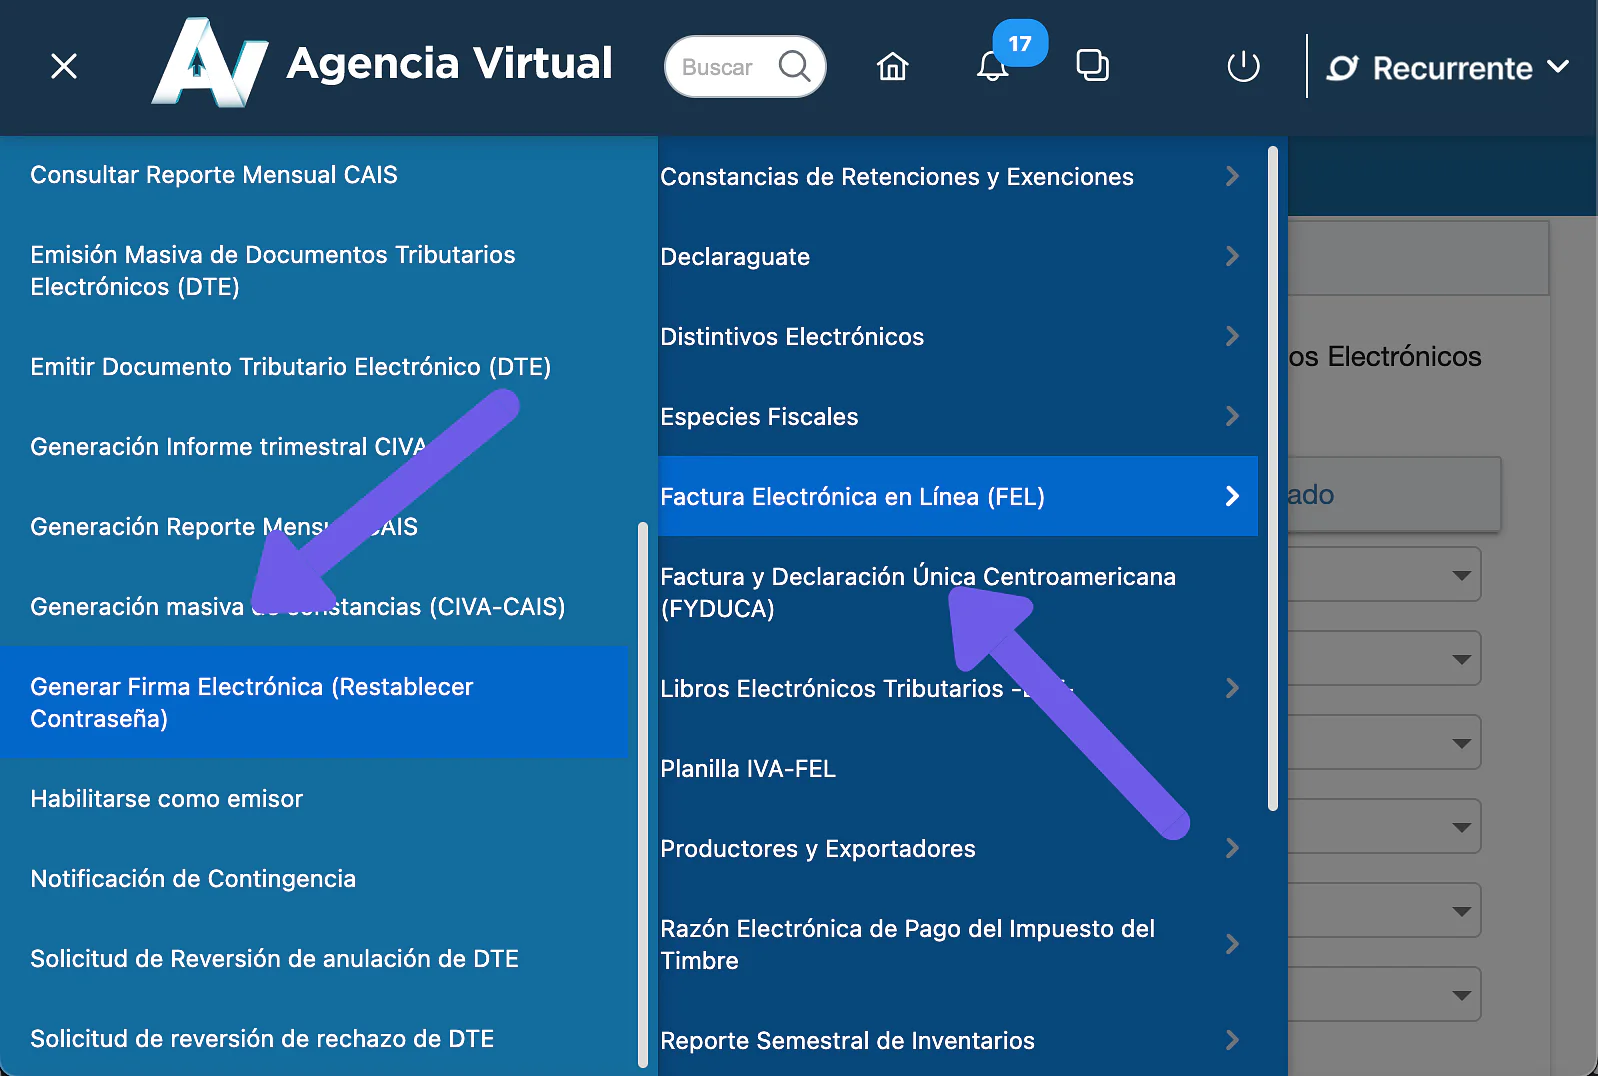1598x1076 pixels.
Task: Open Generación masiva de constancias (CIVA-CAIS)
Action: point(298,607)
